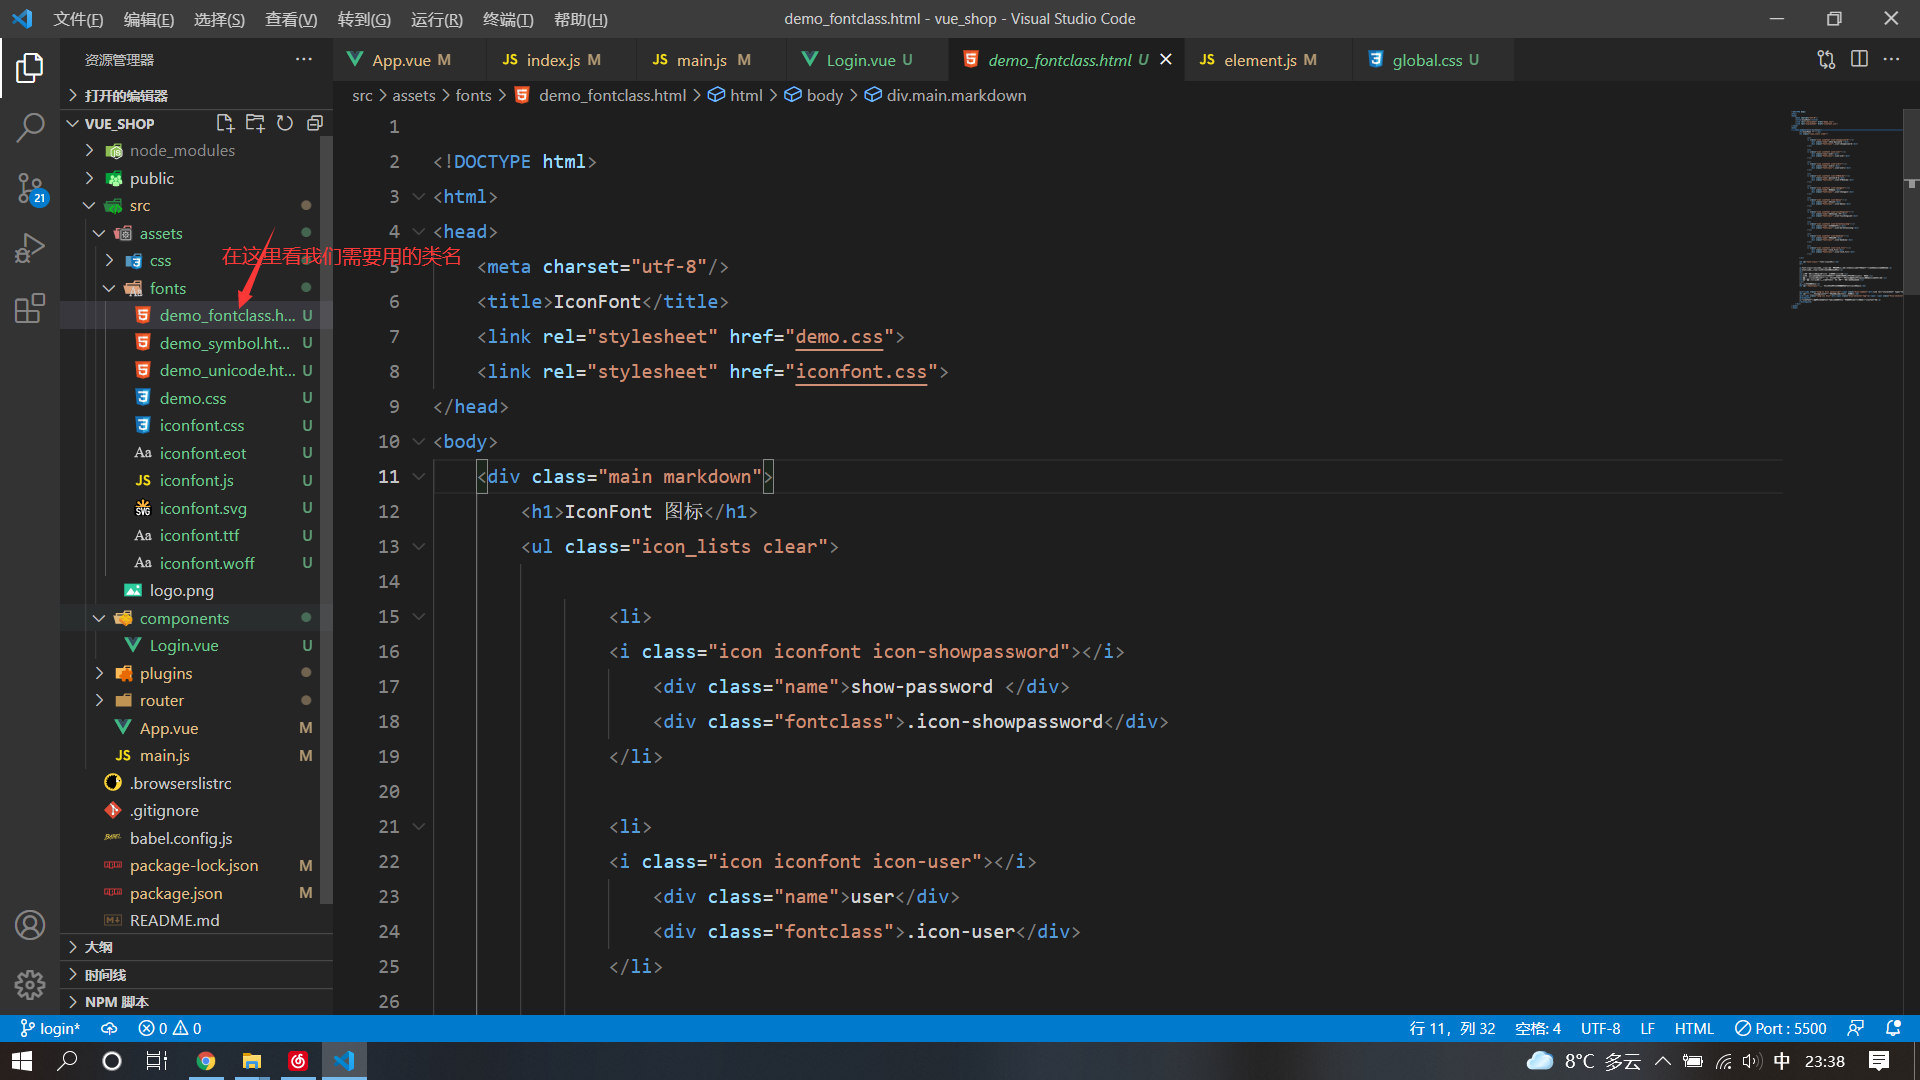Open iconfont.css in explorer
This screenshot has height=1080, width=1920.
[x=197, y=425]
